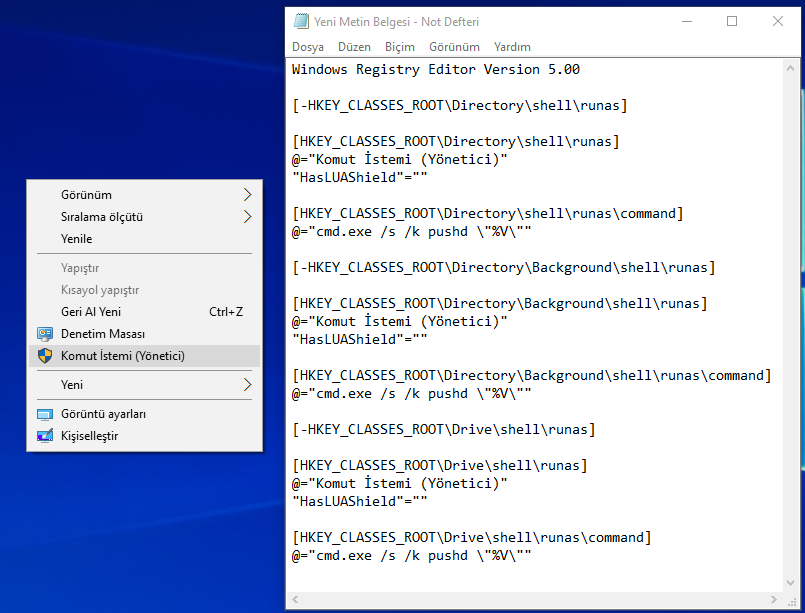Screen dimensions: 805x613
Task: Click the Kişiselleştir personalize icon
Action: point(45,436)
